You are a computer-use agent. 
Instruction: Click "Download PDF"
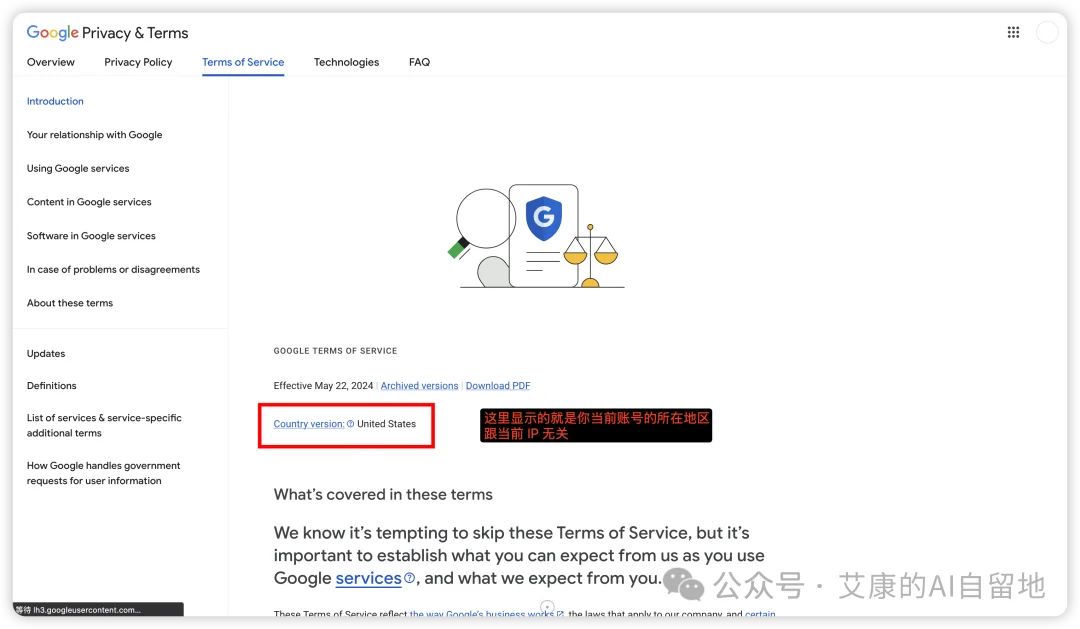coord(497,385)
